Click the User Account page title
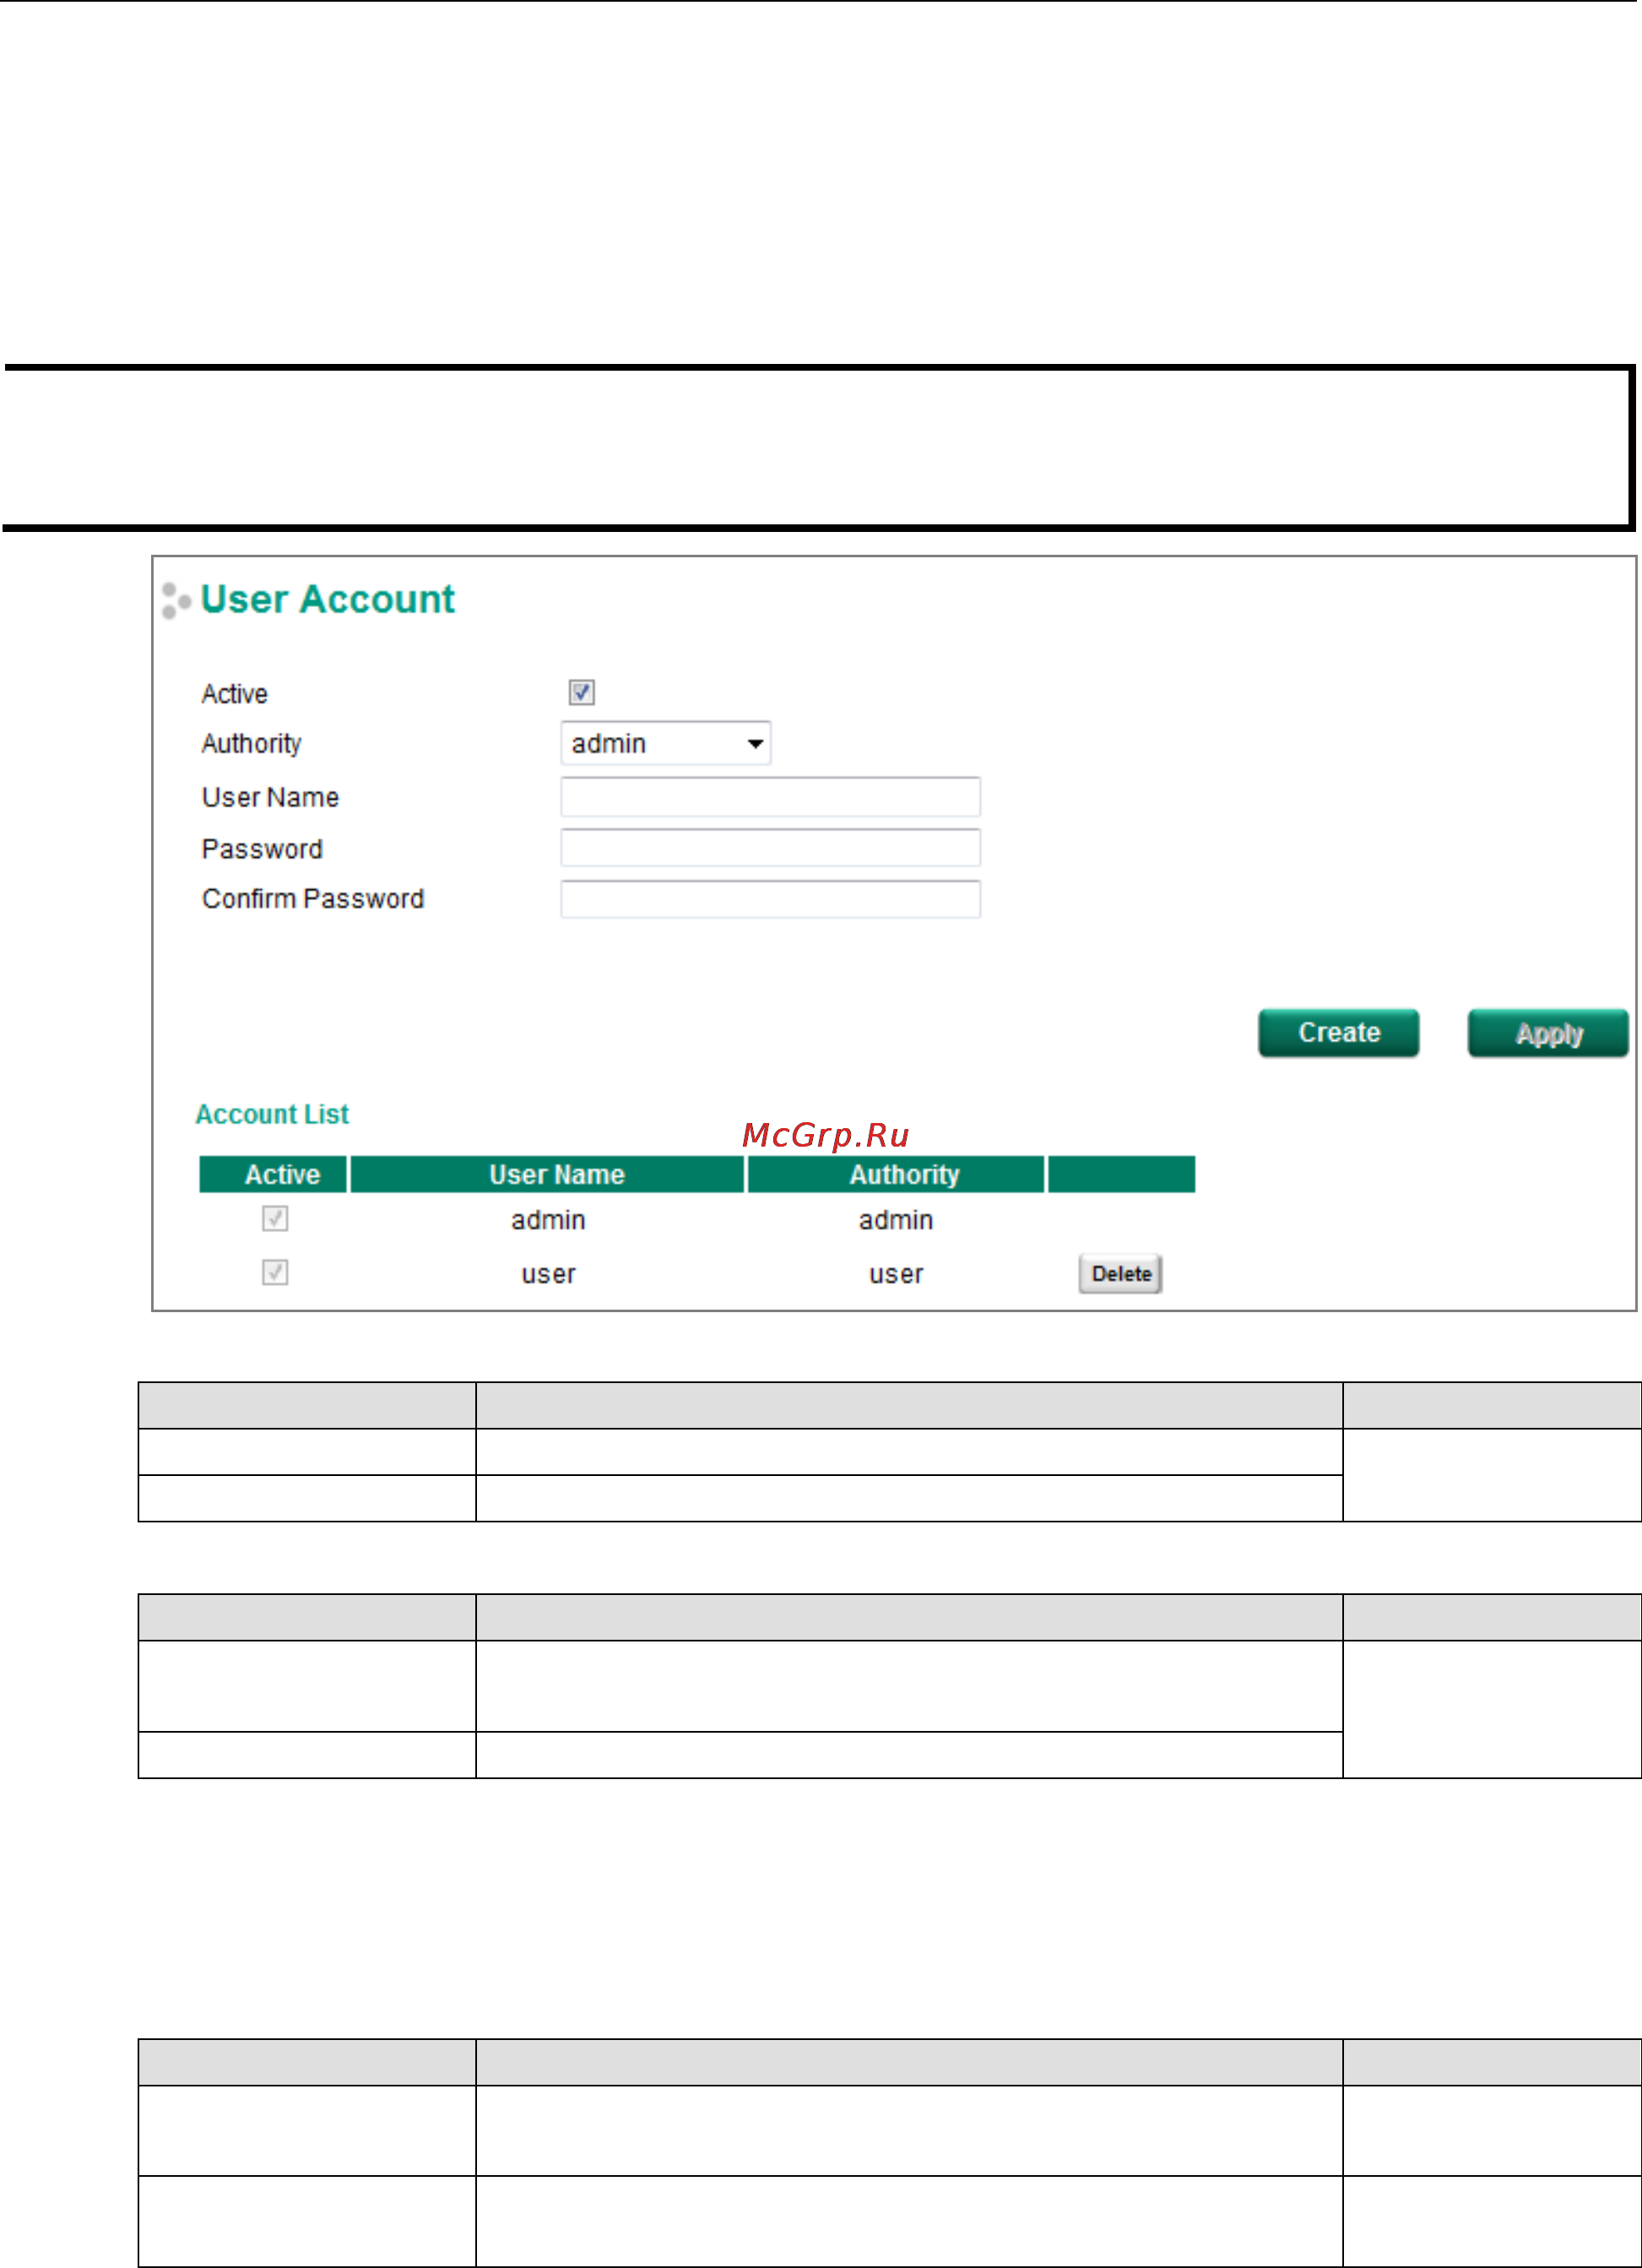The image size is (1642, 2268). point(327,599)
